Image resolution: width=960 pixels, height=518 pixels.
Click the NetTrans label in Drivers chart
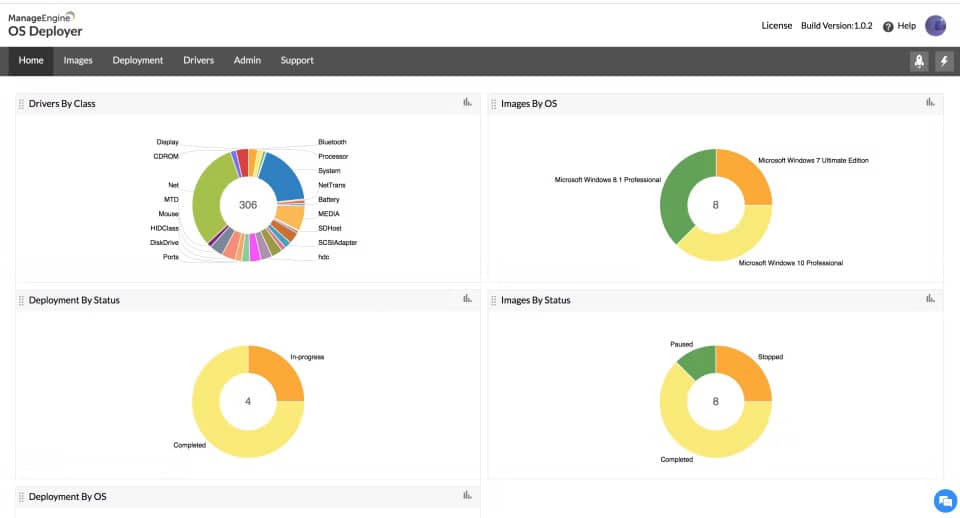point(331,185)
